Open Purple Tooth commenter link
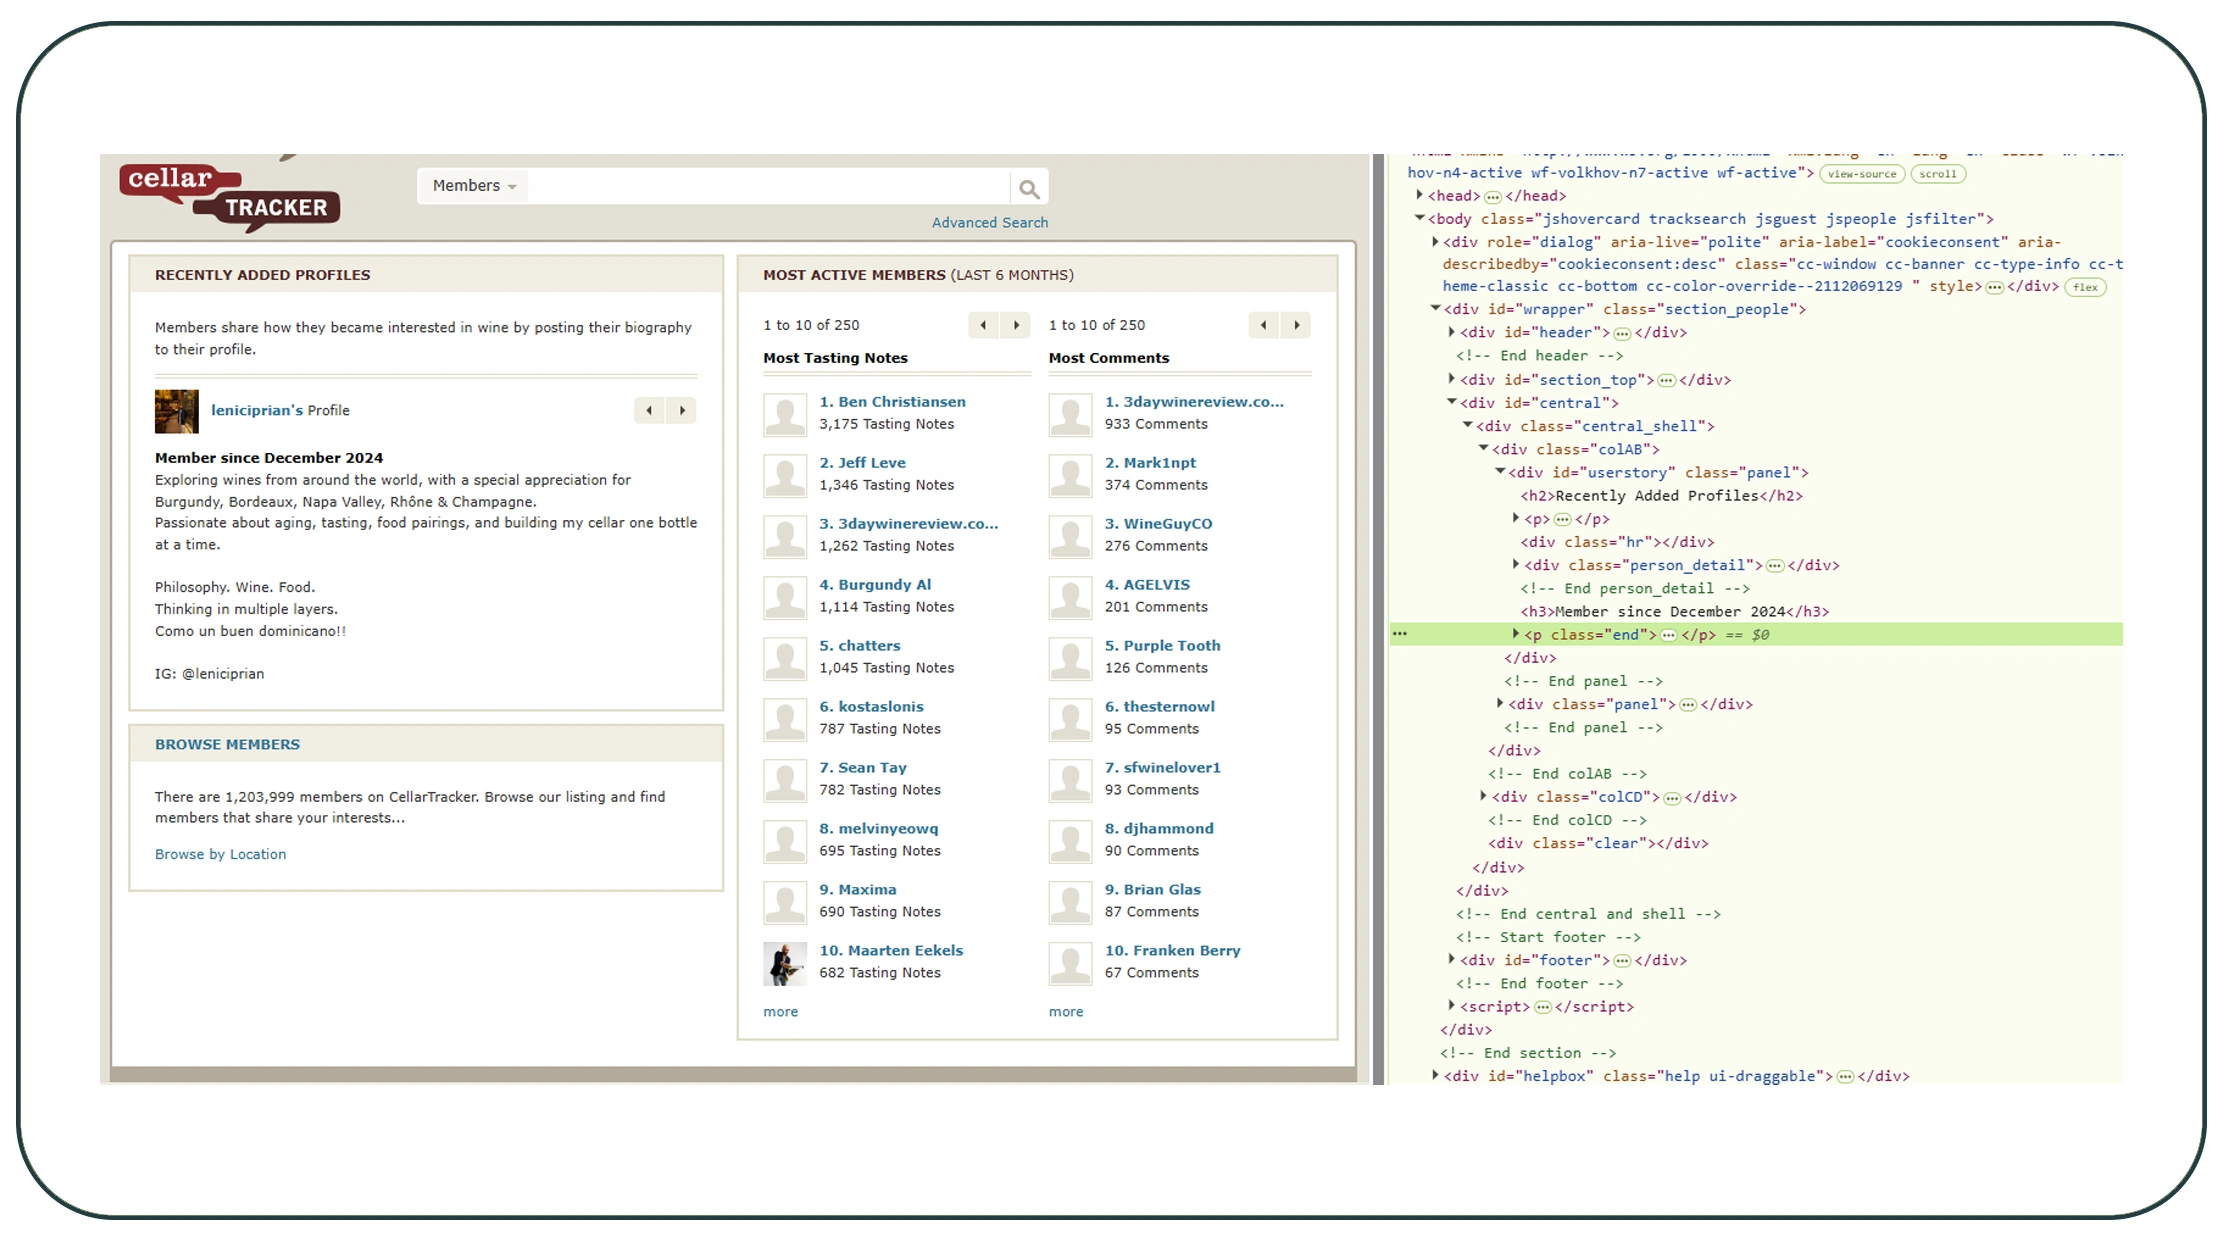This screenshot has height=1240, width=2223. 1162,646
